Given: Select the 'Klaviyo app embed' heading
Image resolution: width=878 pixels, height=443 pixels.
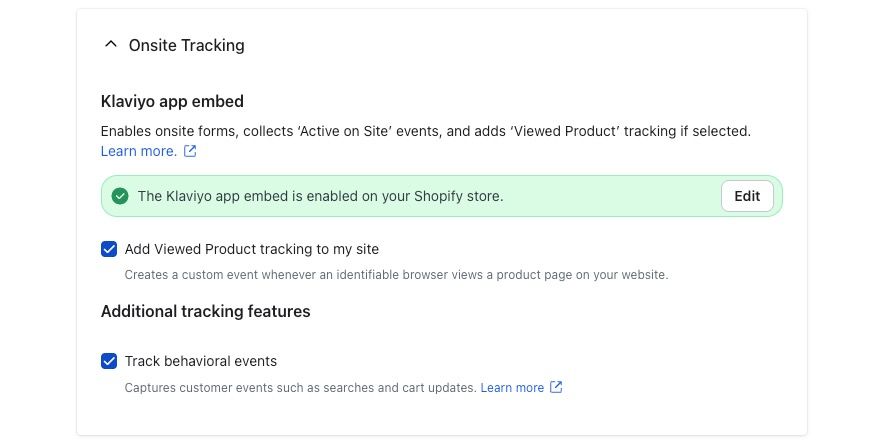Looking at the screenshot, I should coord(172,101).
